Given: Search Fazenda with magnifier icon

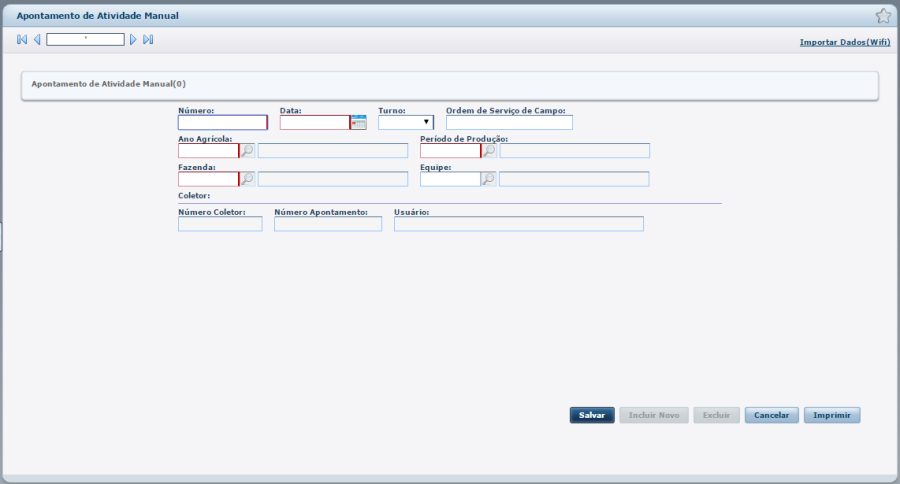Looking at the screenshot, I should [247, 179].
